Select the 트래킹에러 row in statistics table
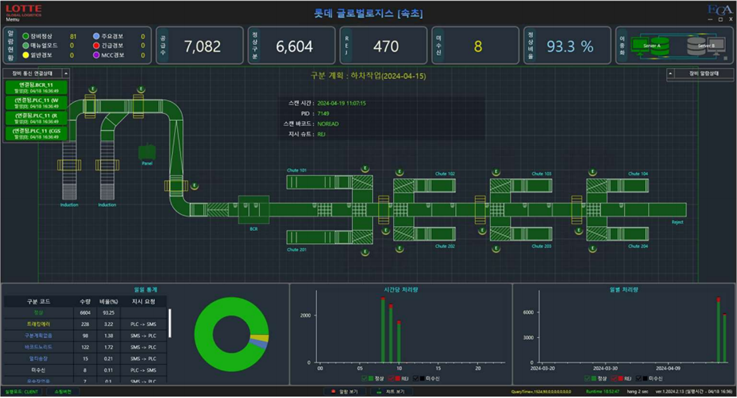Viewport: 737px width, 398px height. 86,324
